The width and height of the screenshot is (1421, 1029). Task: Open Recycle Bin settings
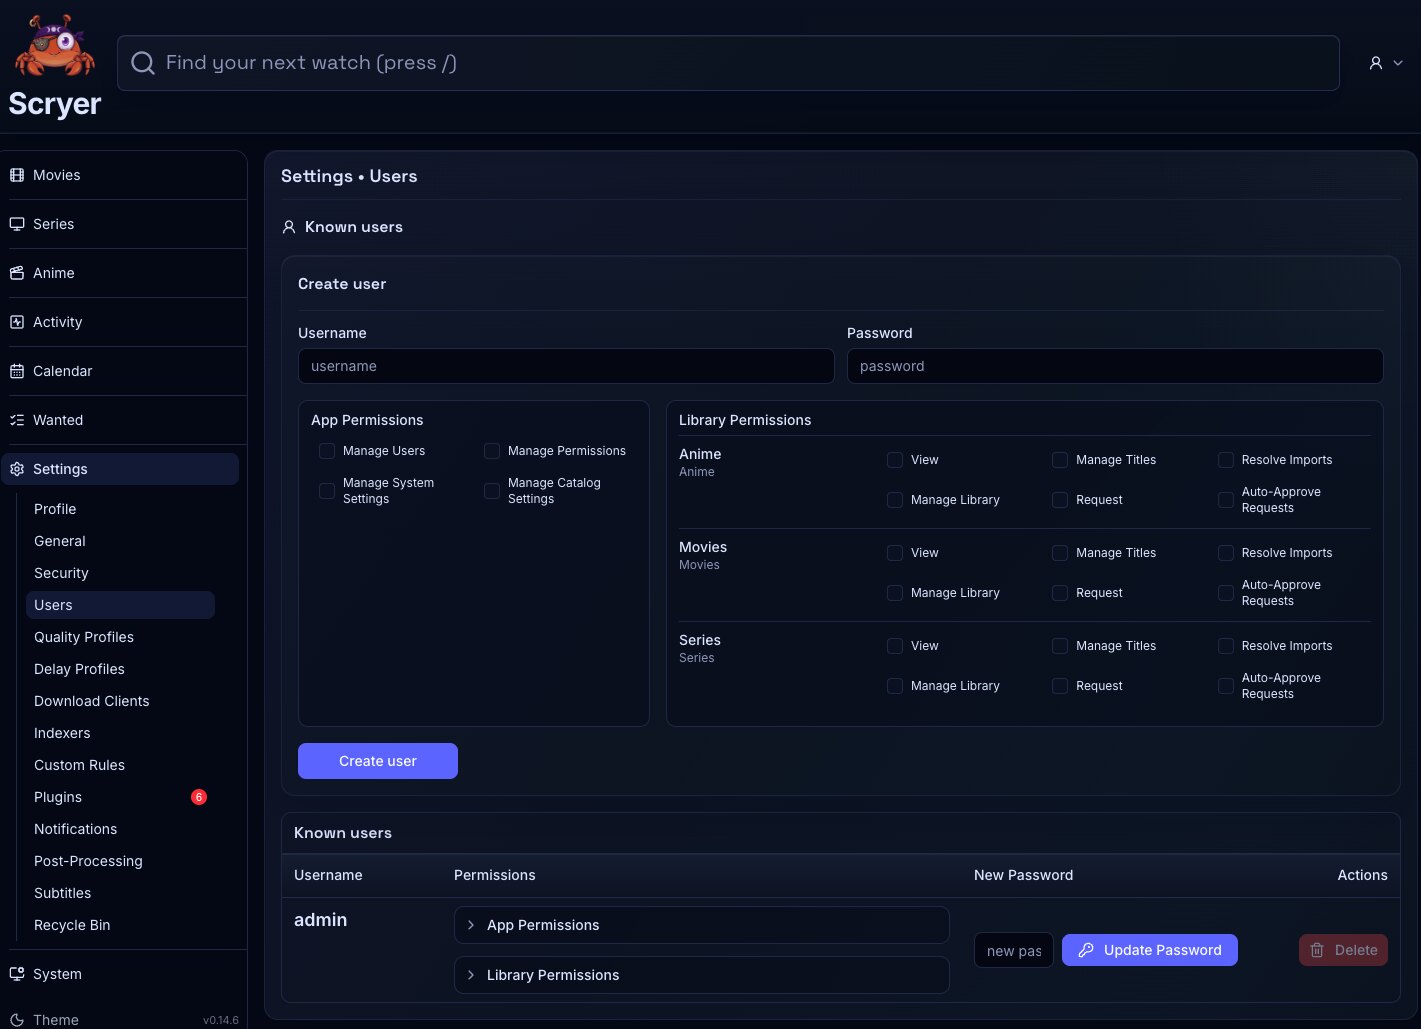(x=120, y=925)
